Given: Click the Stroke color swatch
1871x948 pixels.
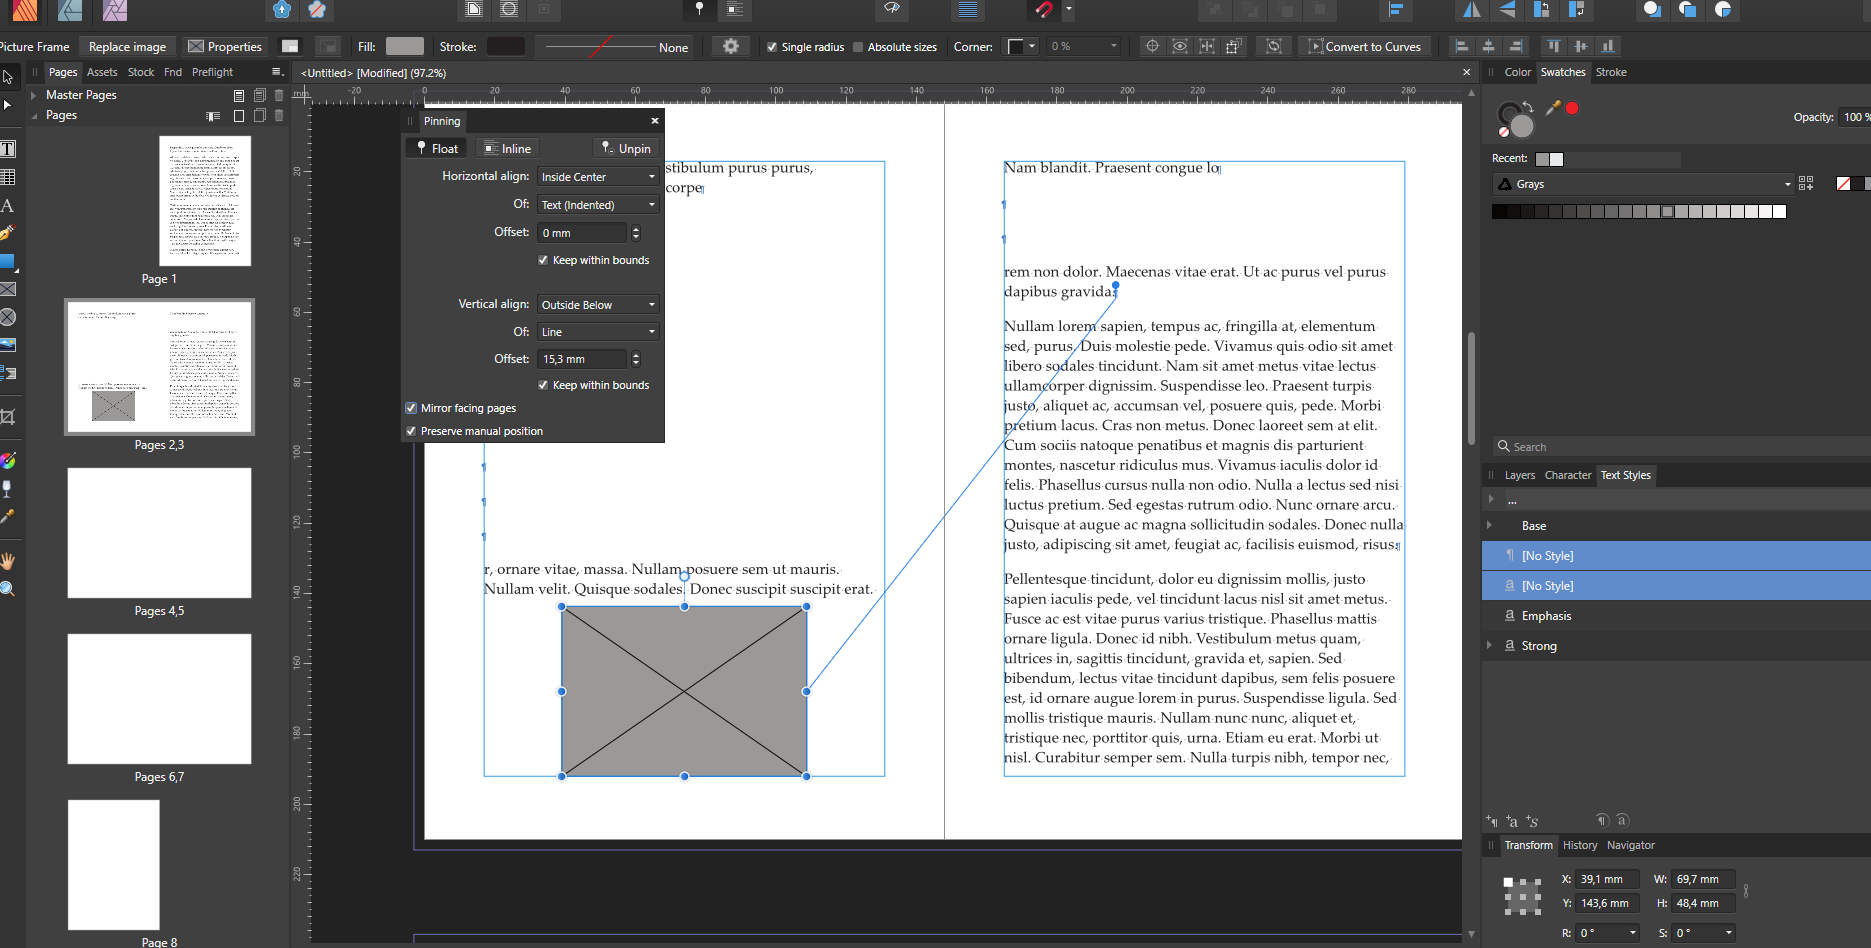Looking at the screenshot, I should (506, 47).
